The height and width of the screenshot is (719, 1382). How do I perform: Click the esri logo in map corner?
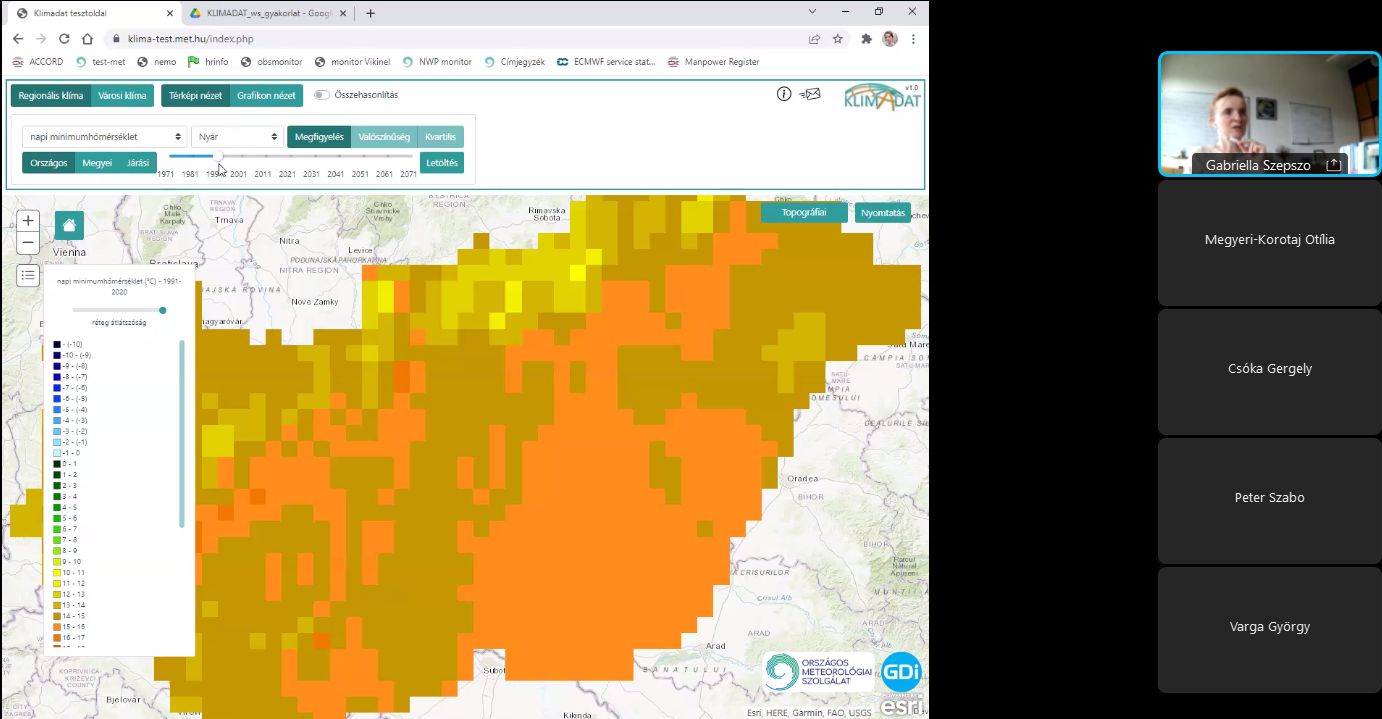coord(902,705)
